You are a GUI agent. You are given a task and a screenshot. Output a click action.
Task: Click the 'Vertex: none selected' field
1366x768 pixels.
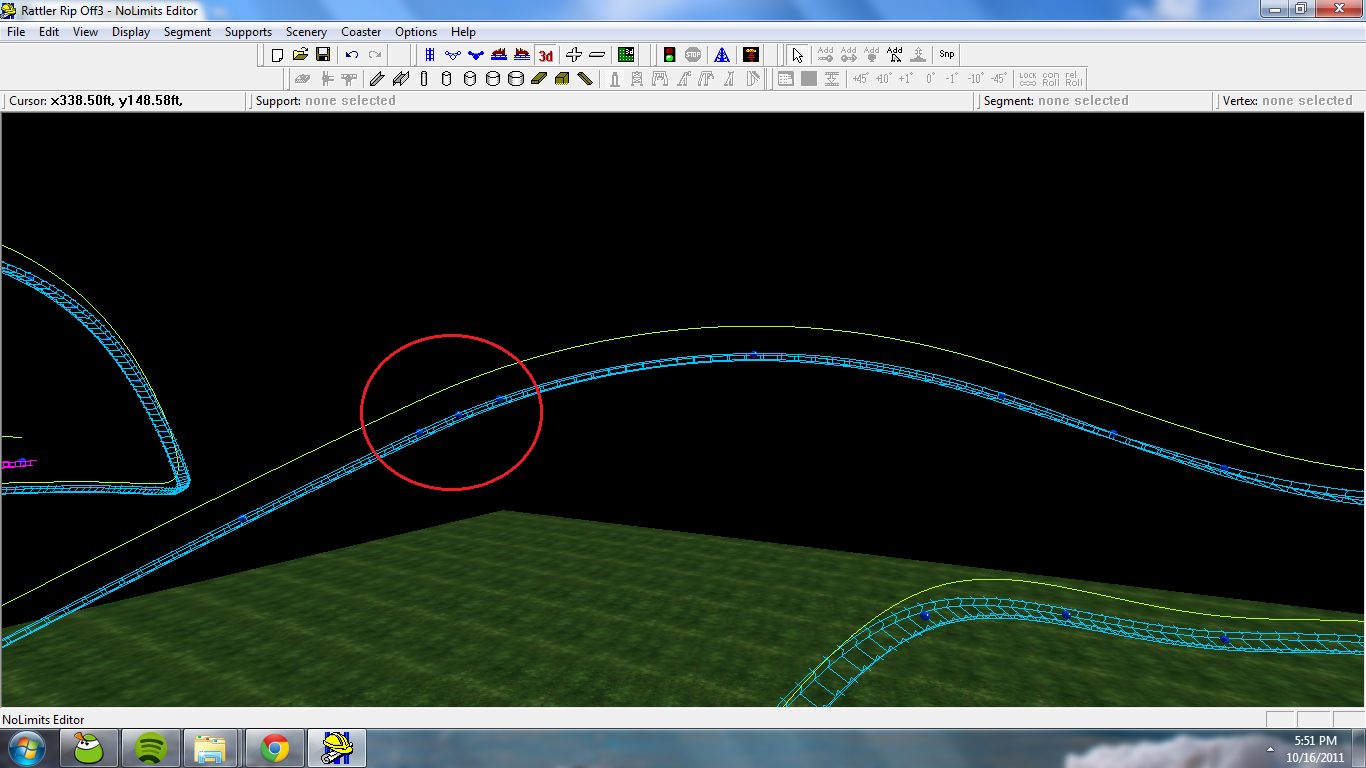tap(1290, 101)
